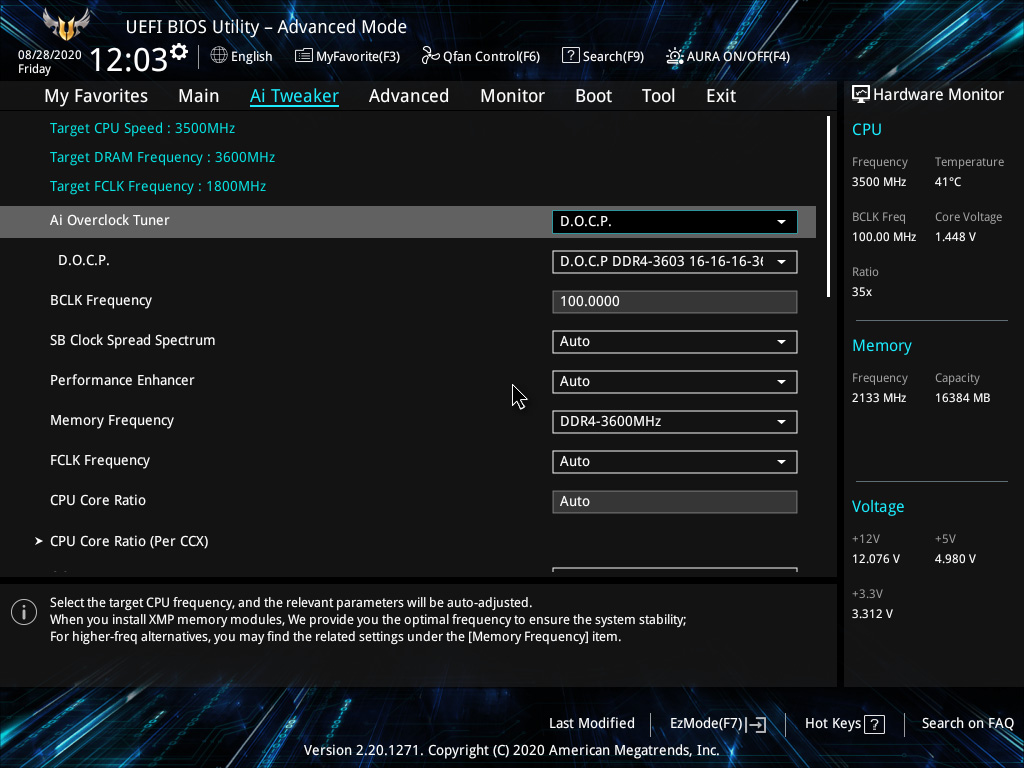Go to the Exit tab
Screen dimensions: 1024x768
point(721,96)
